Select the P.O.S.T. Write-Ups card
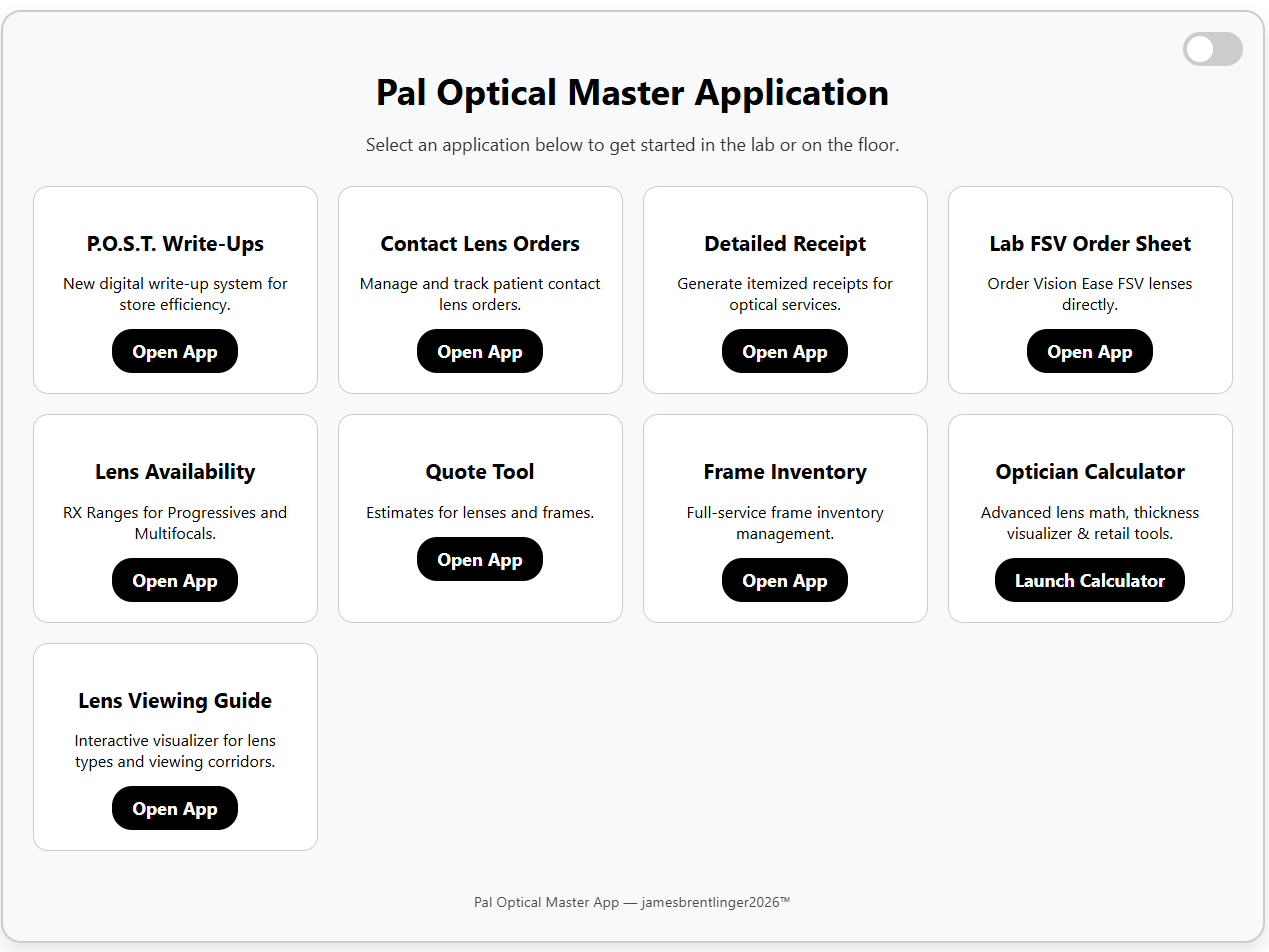 tap(175, 243)
